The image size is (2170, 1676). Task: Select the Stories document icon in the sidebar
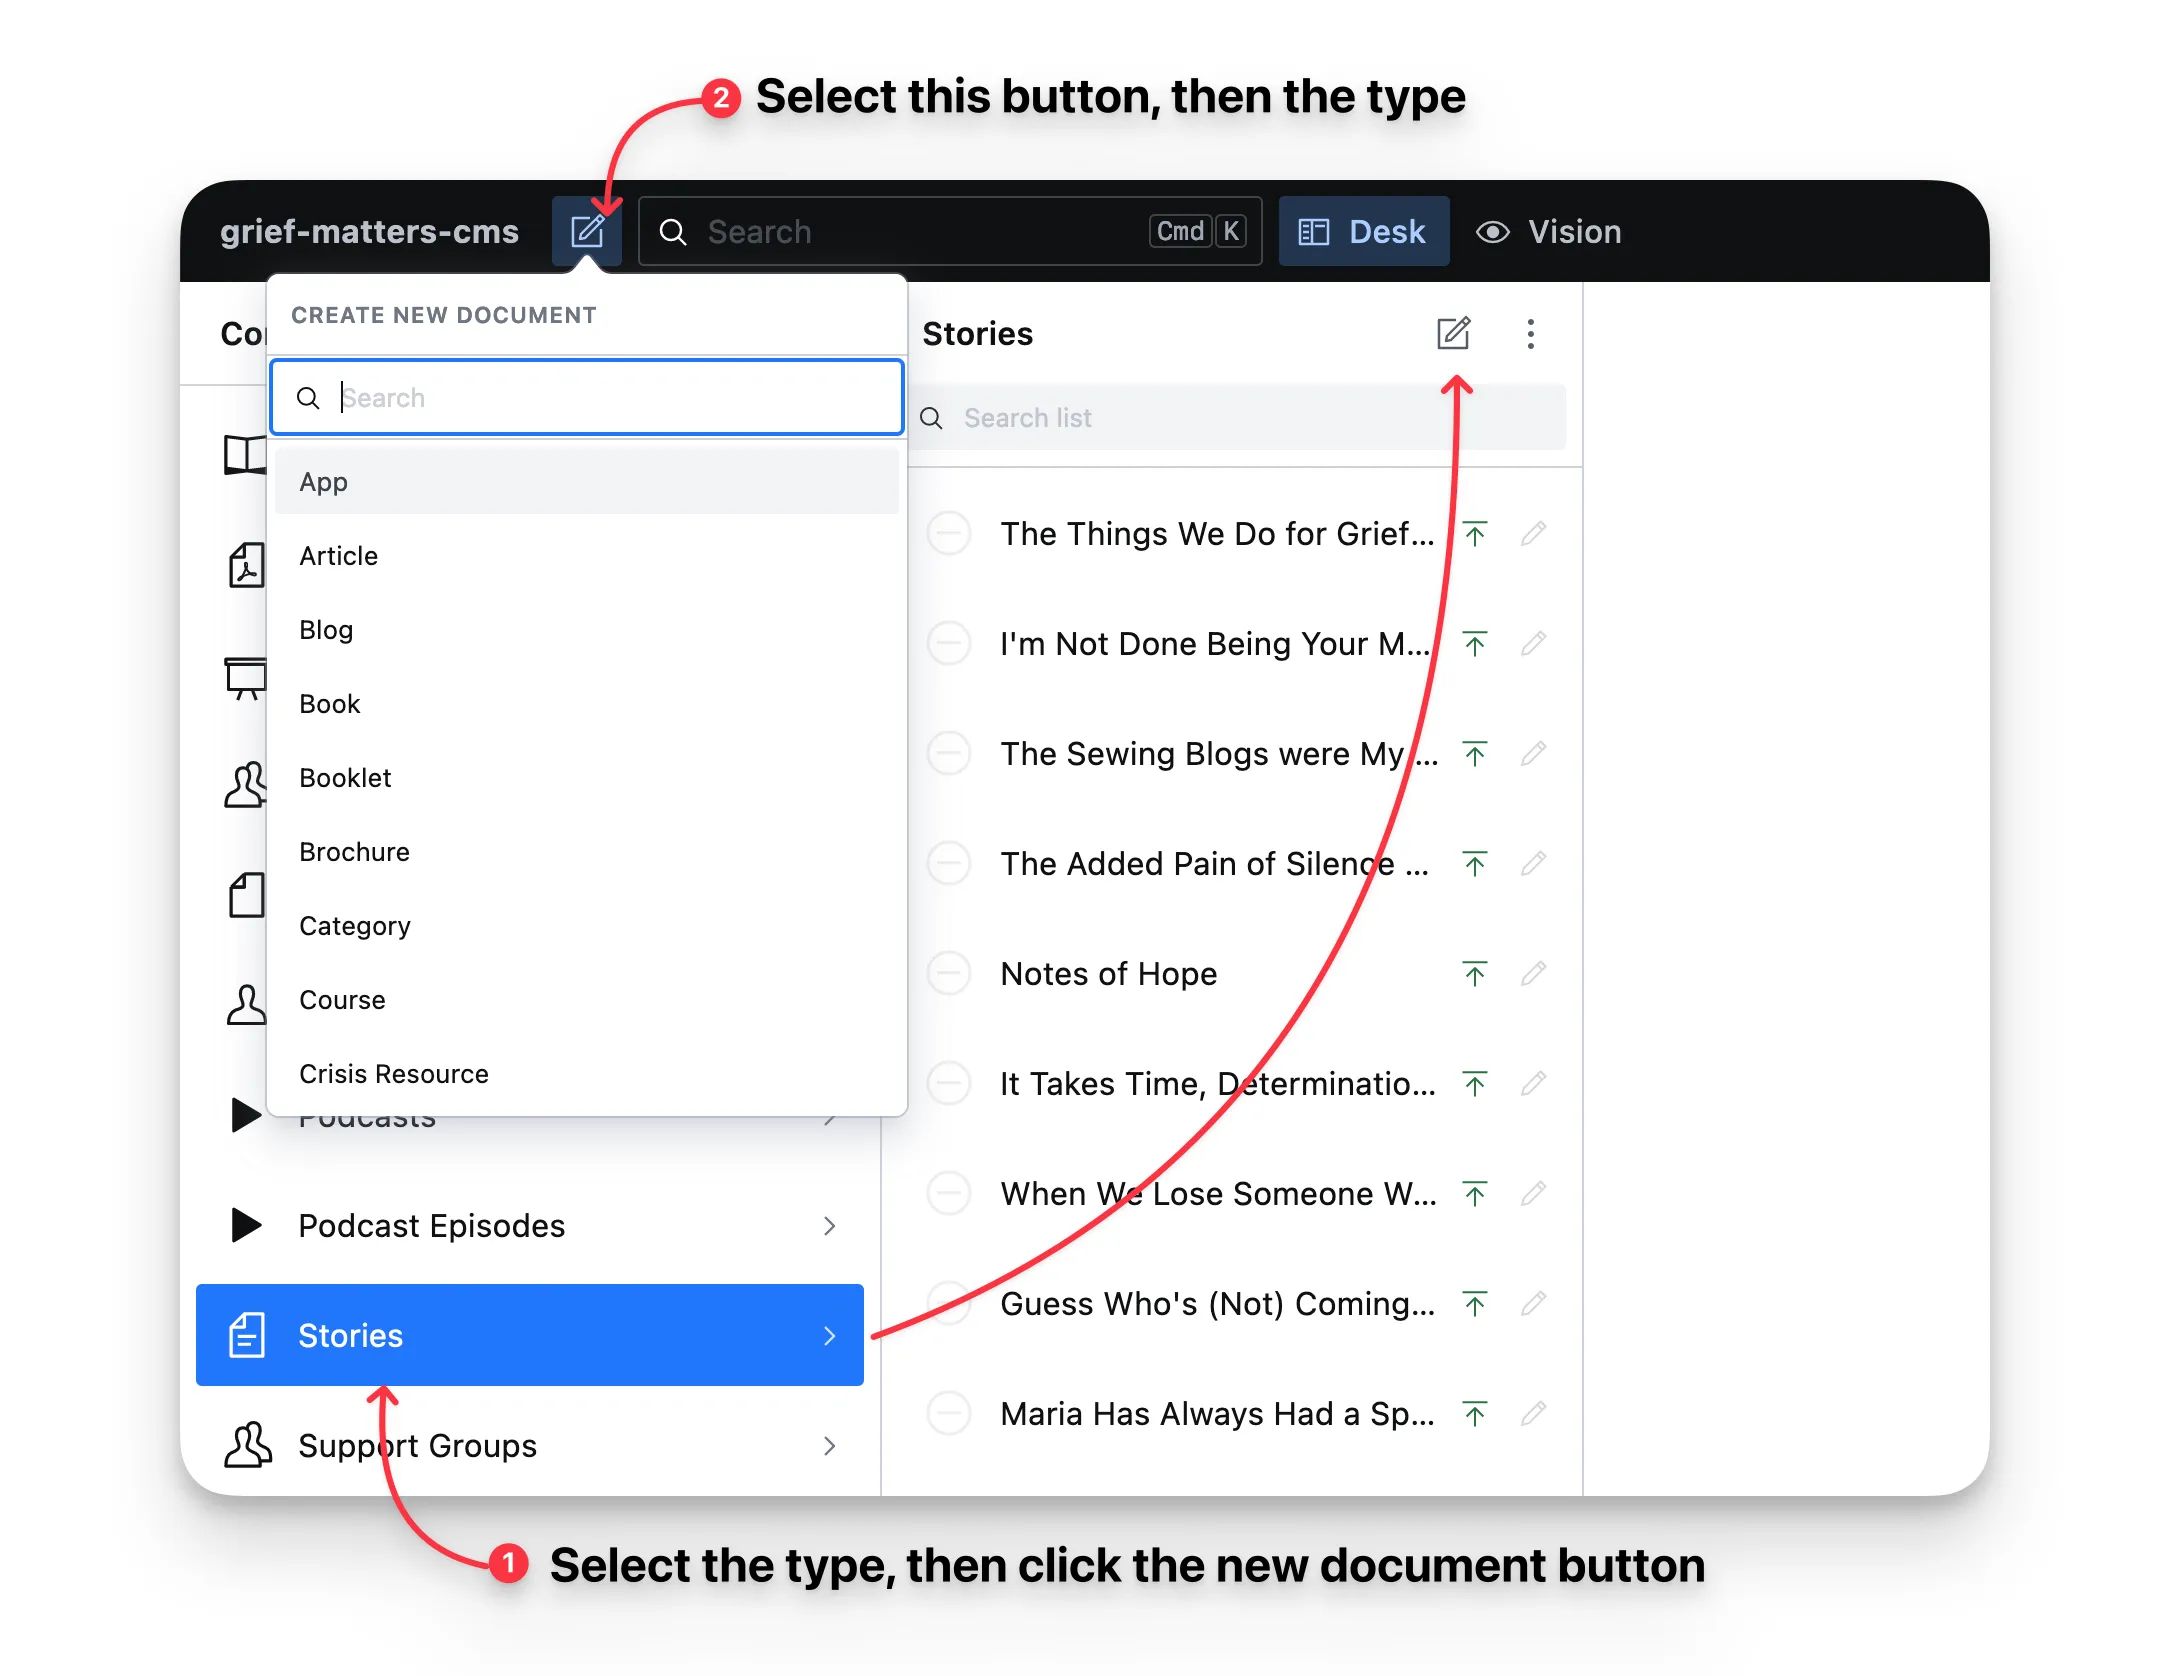pyautogui.click(x=247, y=1335)
